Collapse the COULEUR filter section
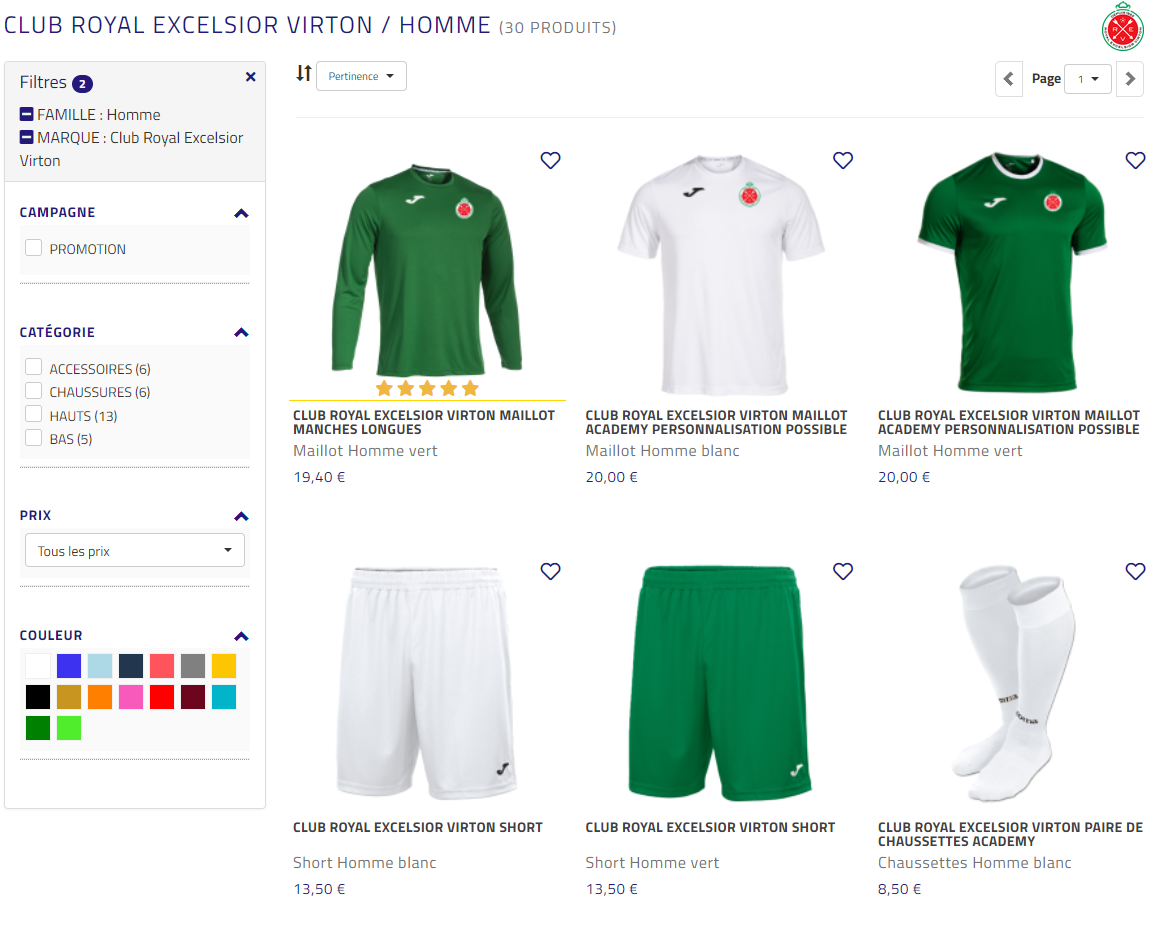The image size is (1154, 946). pyautogui.click(x=240, y=635)
